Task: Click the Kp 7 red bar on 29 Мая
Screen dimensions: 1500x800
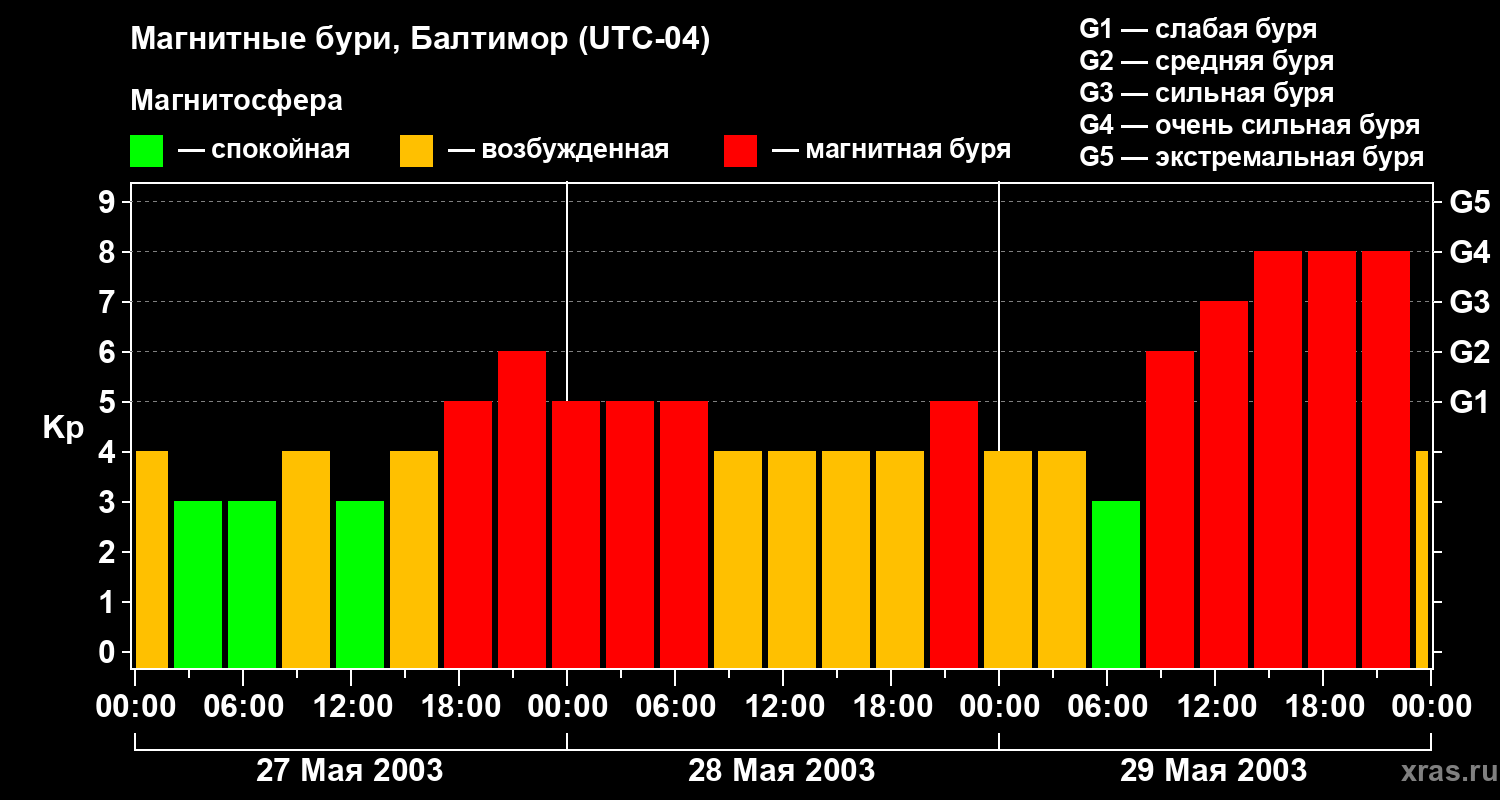Action: [1224, 484]
